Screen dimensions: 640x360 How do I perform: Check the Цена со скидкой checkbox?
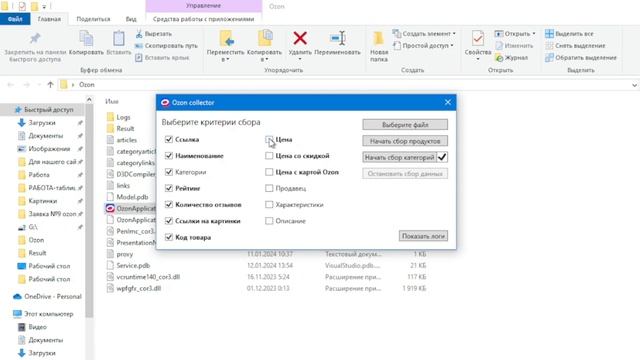[x=269, y=156]
